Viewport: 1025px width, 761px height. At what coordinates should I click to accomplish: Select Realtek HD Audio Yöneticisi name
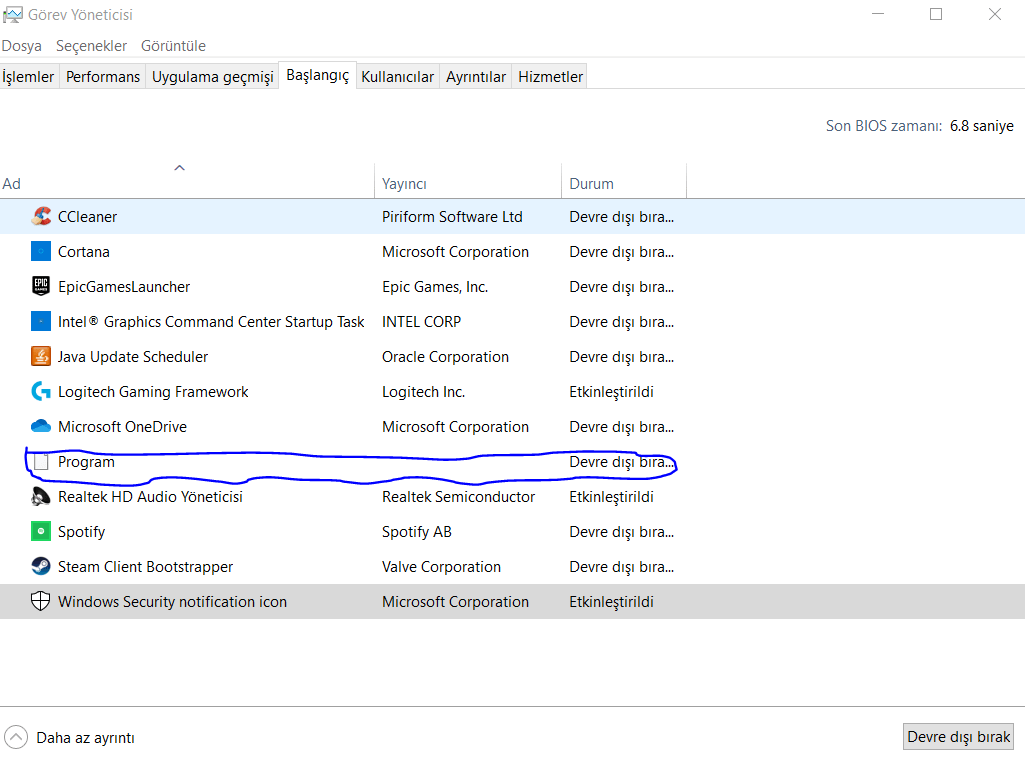[150, 496]
